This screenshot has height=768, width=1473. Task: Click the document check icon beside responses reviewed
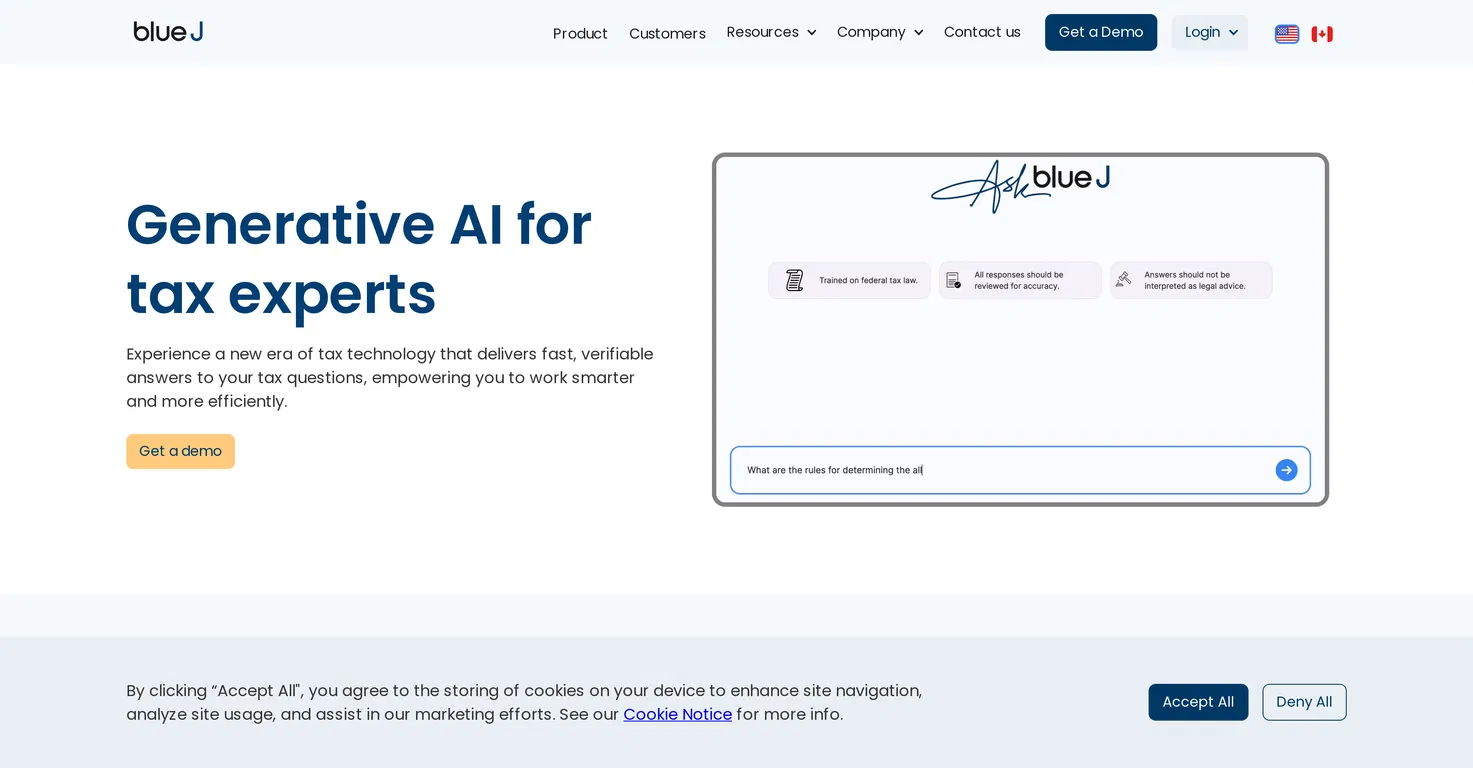coord(953,280)
